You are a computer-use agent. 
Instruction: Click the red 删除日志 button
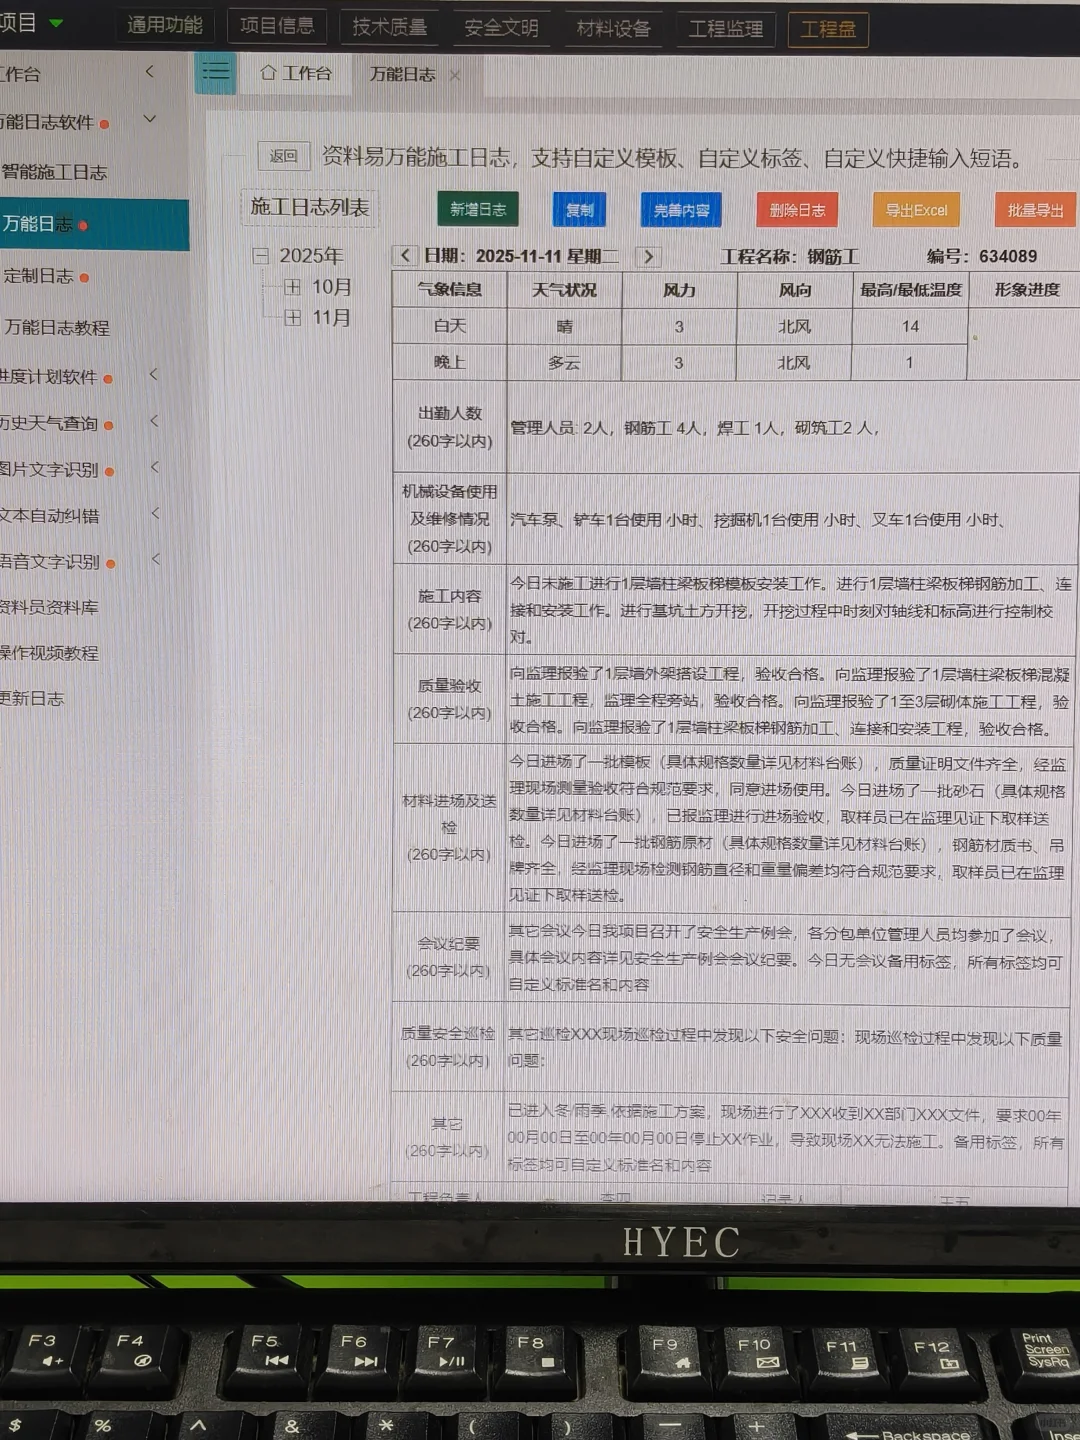796,210
